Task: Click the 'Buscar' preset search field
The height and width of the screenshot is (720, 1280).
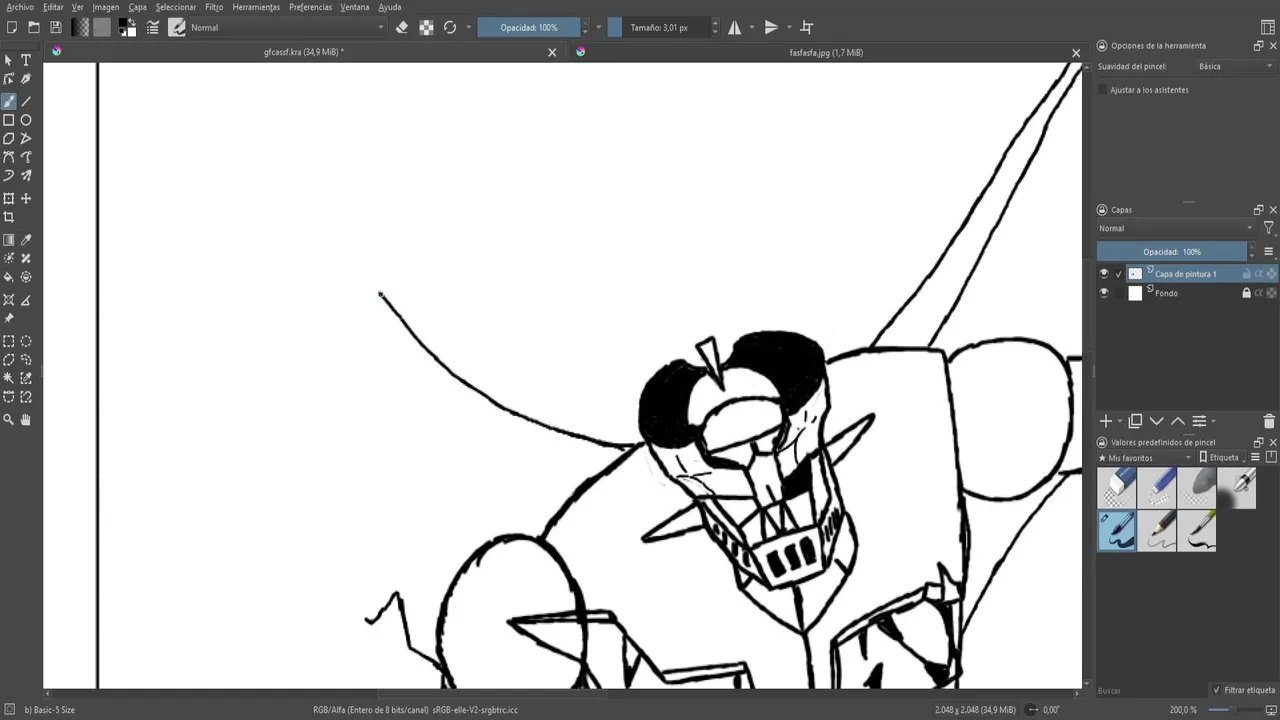Action: tap(1150, 691)
